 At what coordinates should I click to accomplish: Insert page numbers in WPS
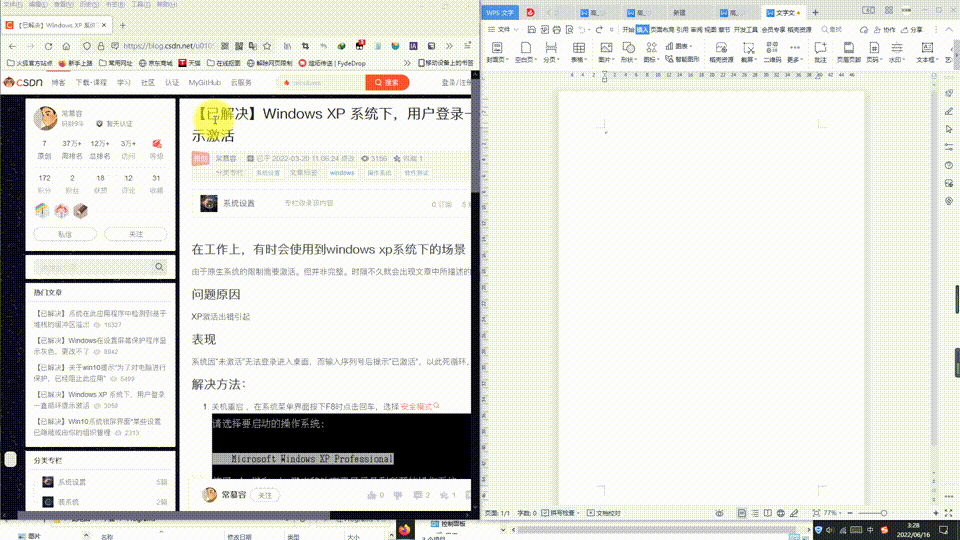(x=874, y=52)
